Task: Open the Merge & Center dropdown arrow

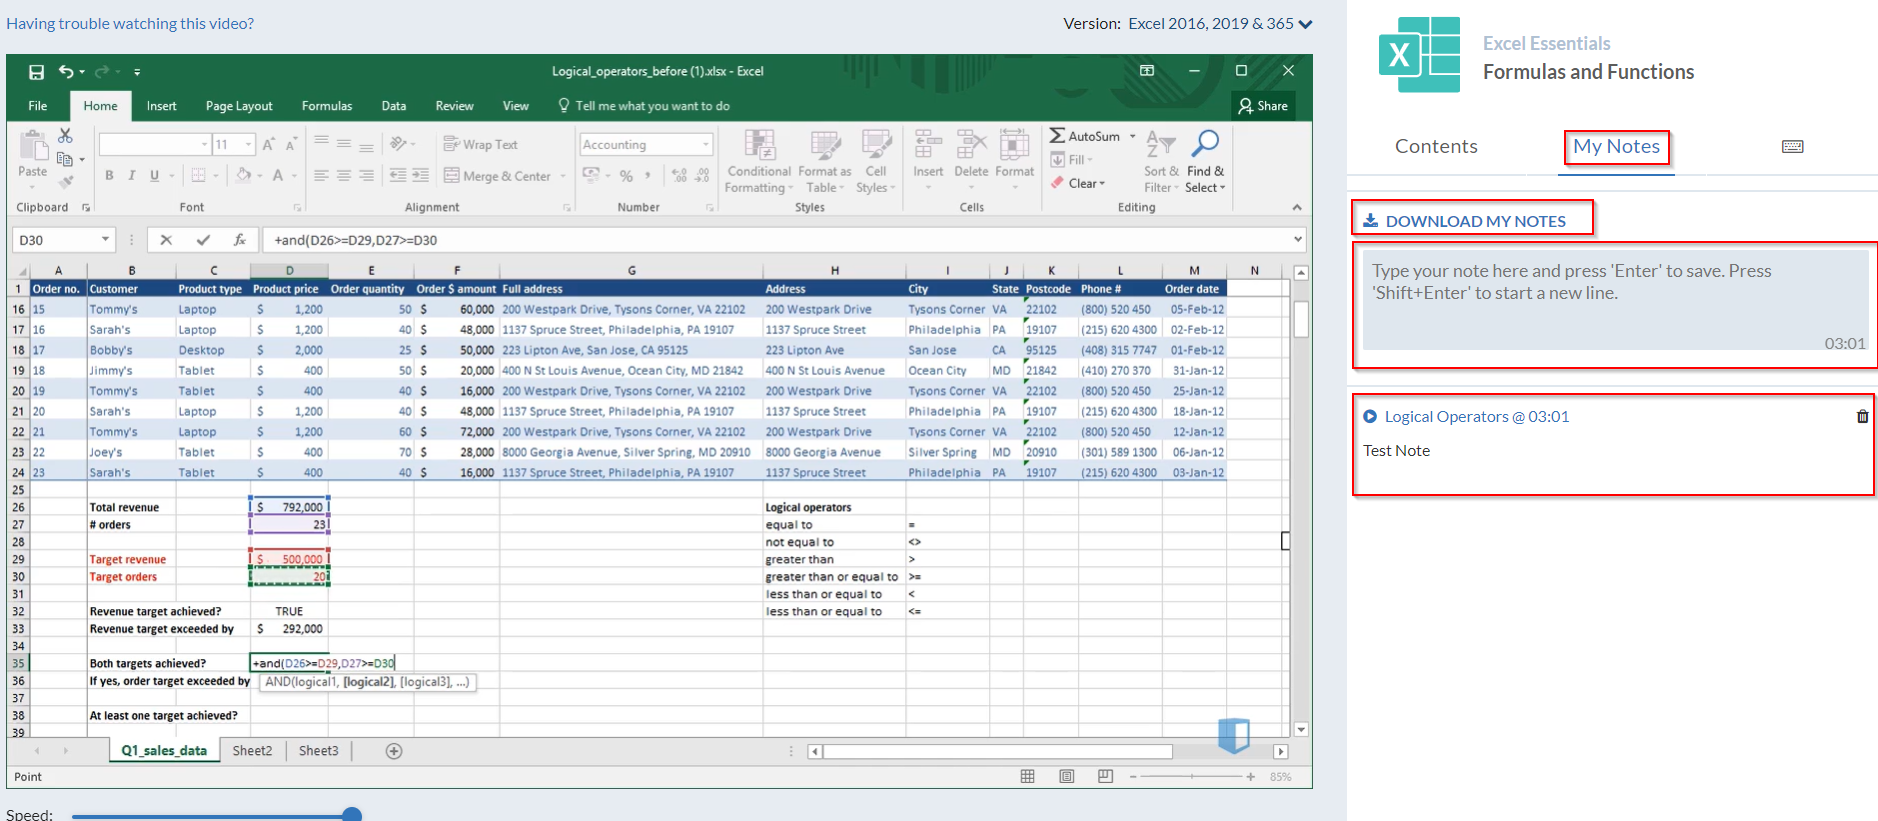Action: pos(563,176)
